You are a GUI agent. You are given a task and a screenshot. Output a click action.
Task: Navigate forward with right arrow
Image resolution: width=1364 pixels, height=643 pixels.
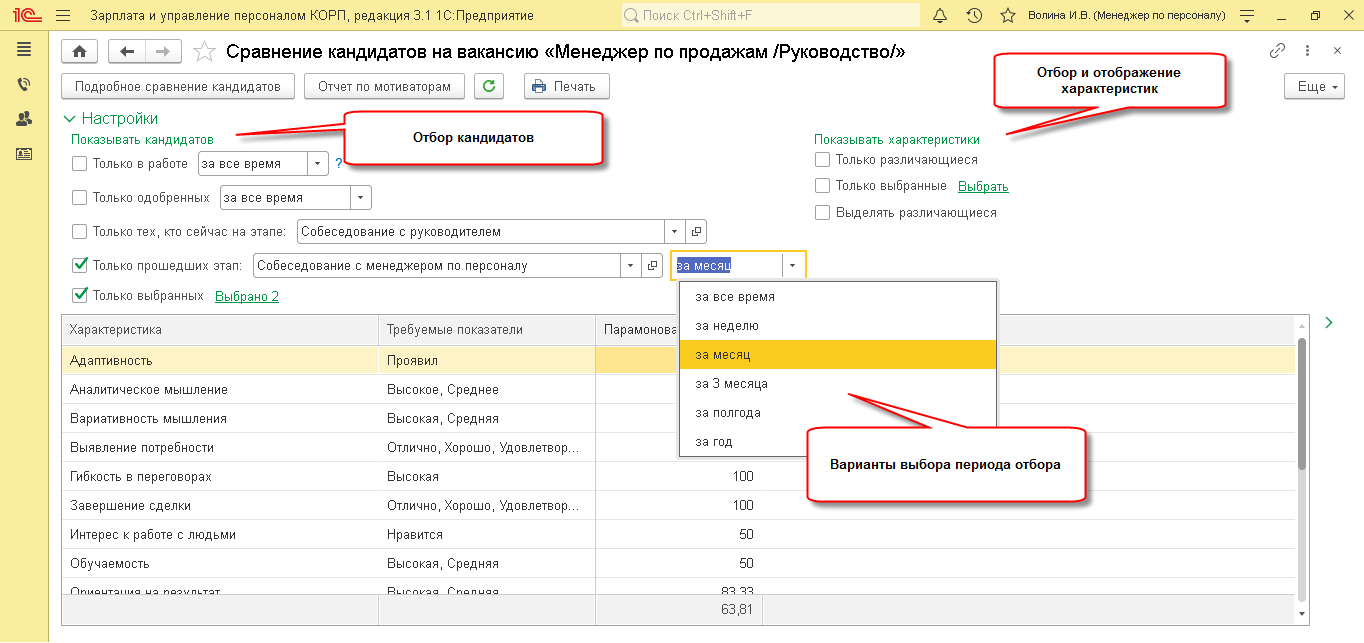pyautogui.click(x=164, y=51)
